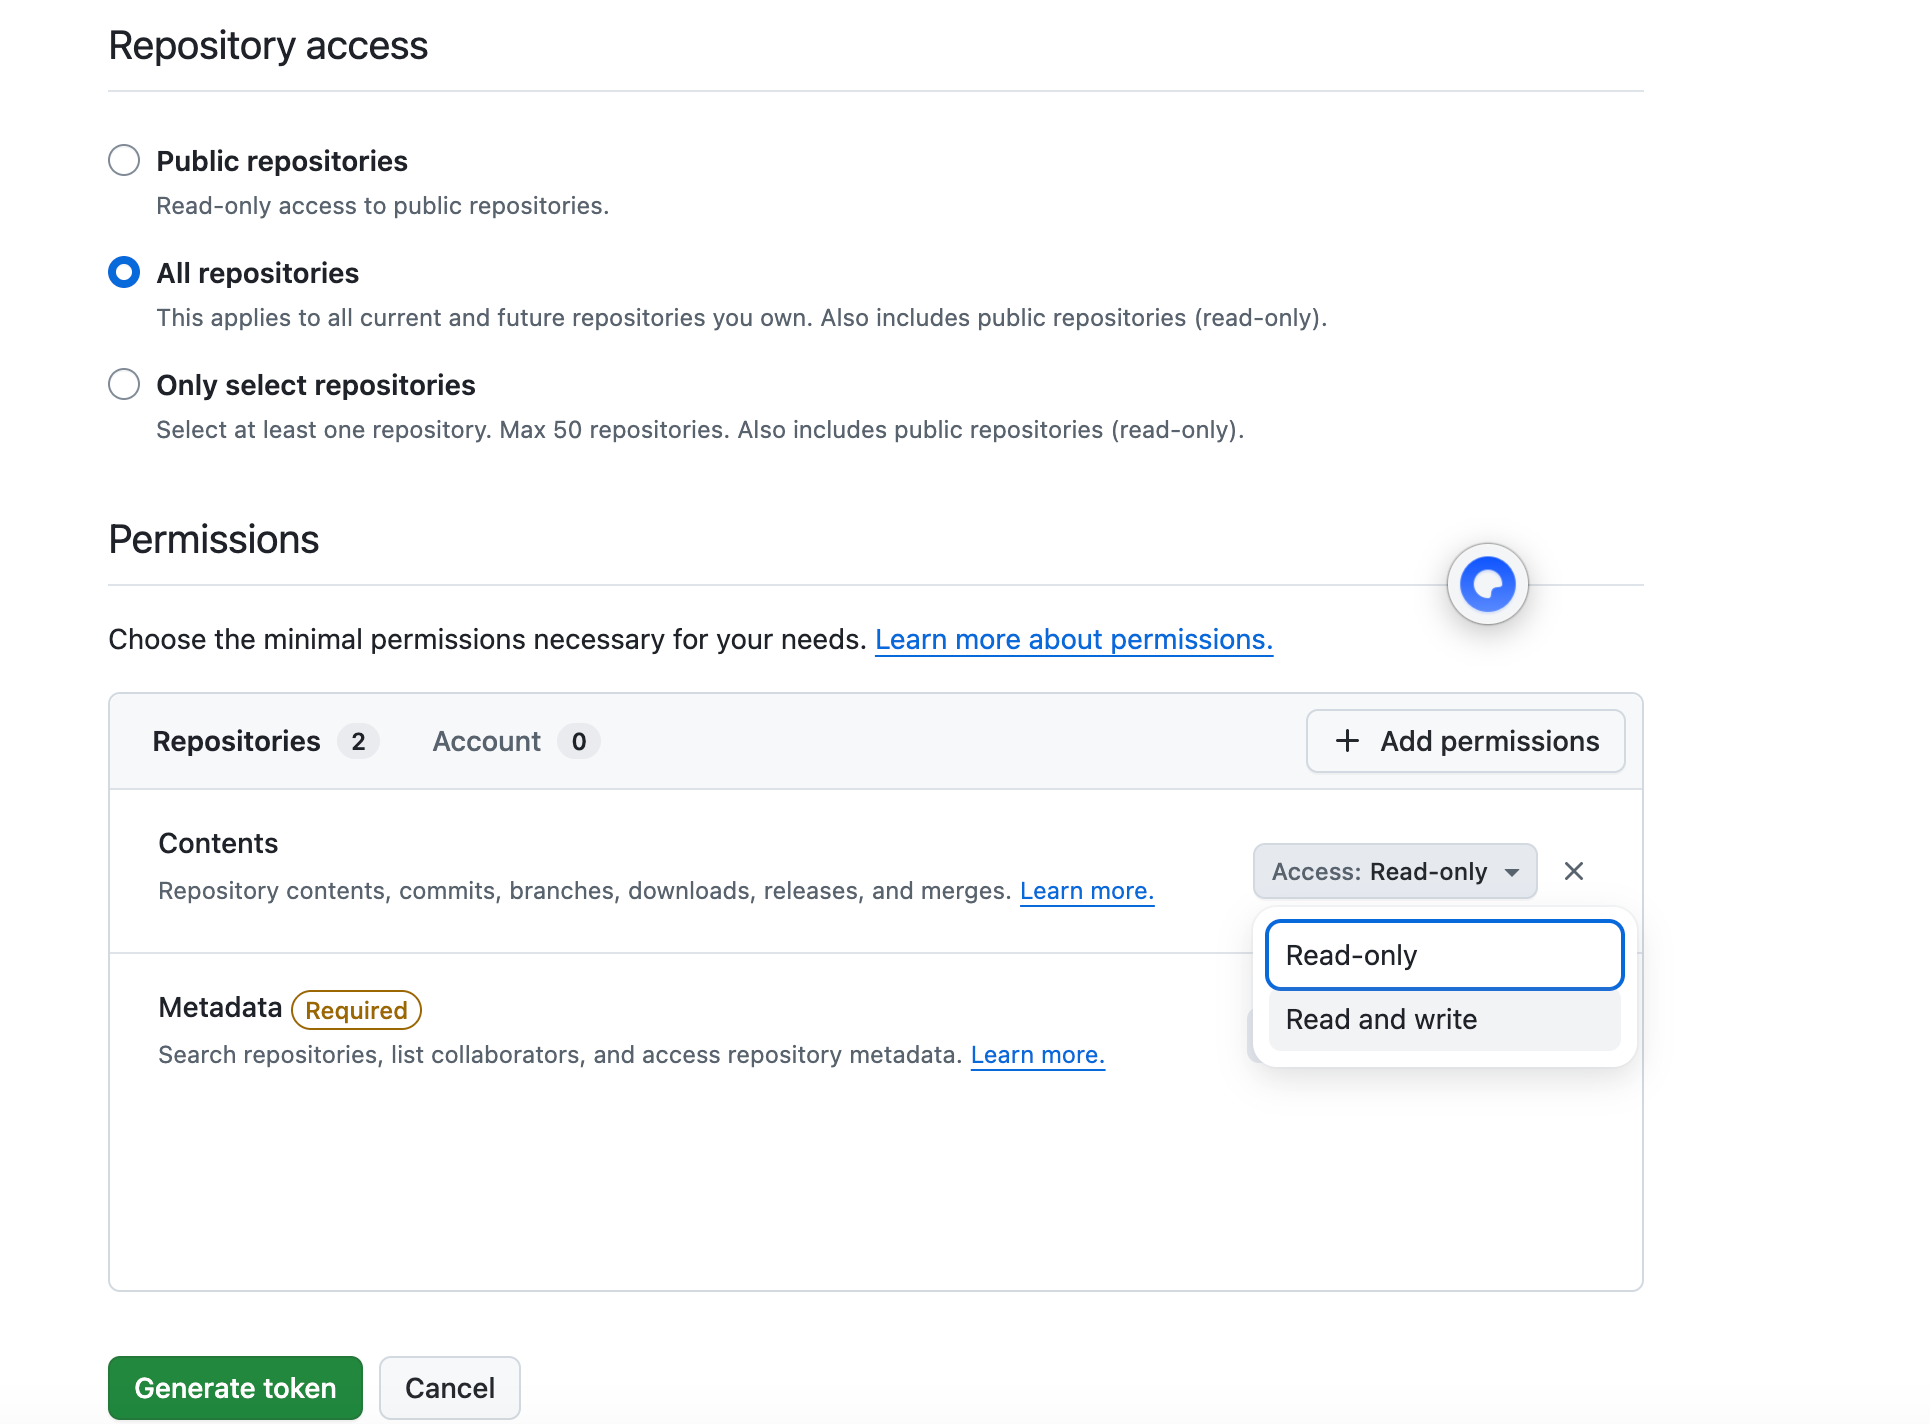Click the Repository access heading
The height and width of the screenshot is (1424, 1930).
coord(268,46)
